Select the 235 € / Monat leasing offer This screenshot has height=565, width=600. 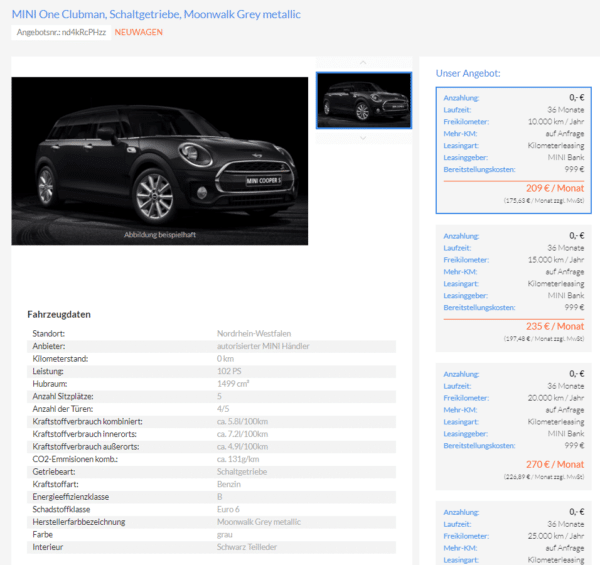(x=514, y=288)
